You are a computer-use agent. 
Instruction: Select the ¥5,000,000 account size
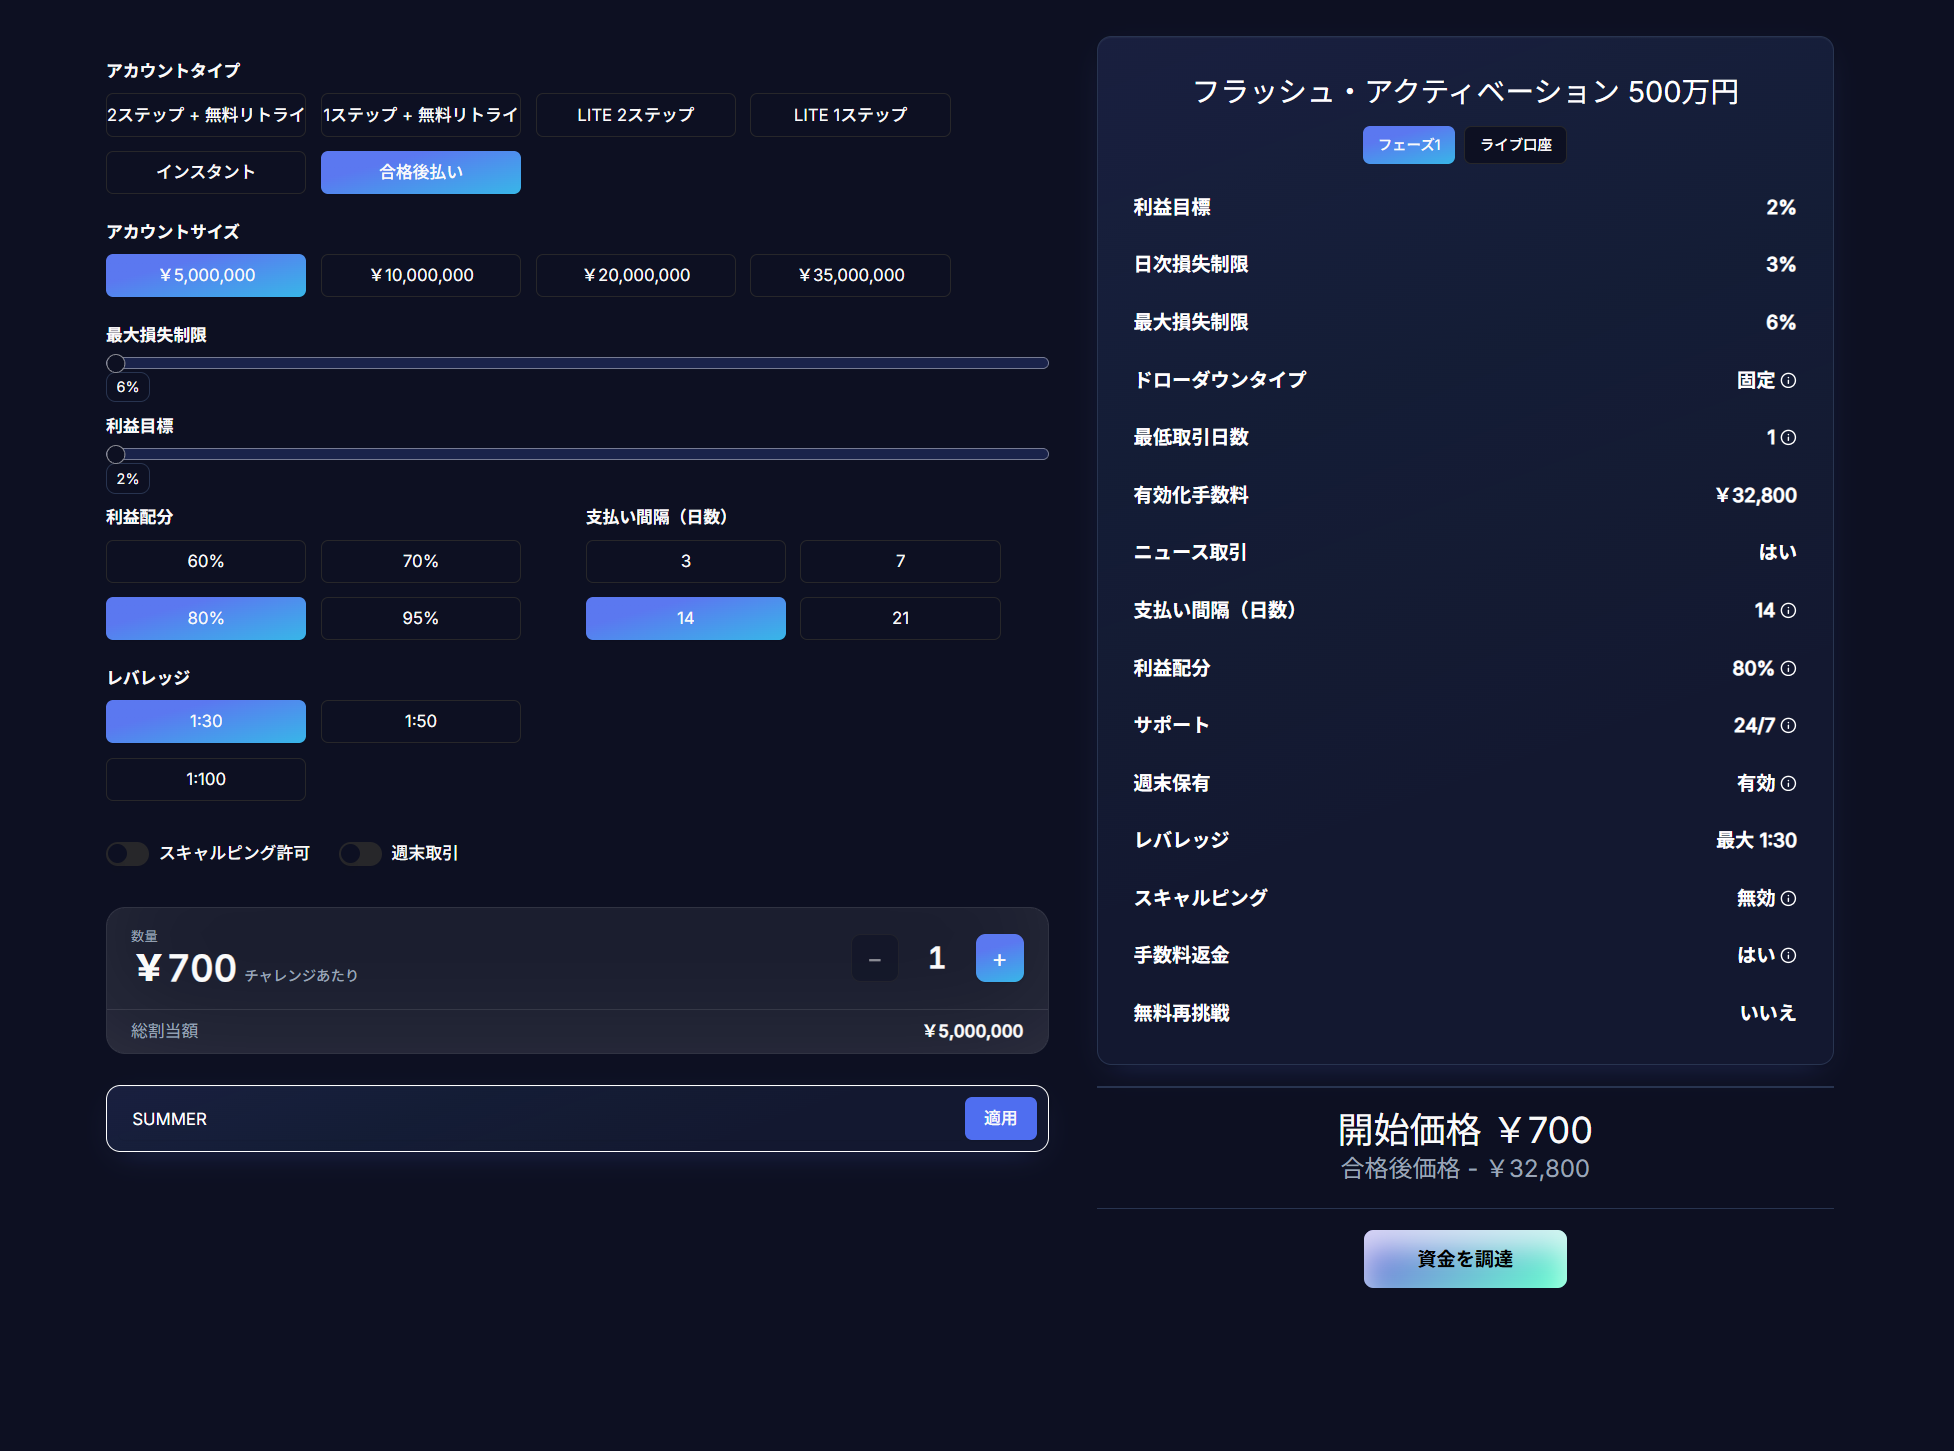tap(206, 275)
